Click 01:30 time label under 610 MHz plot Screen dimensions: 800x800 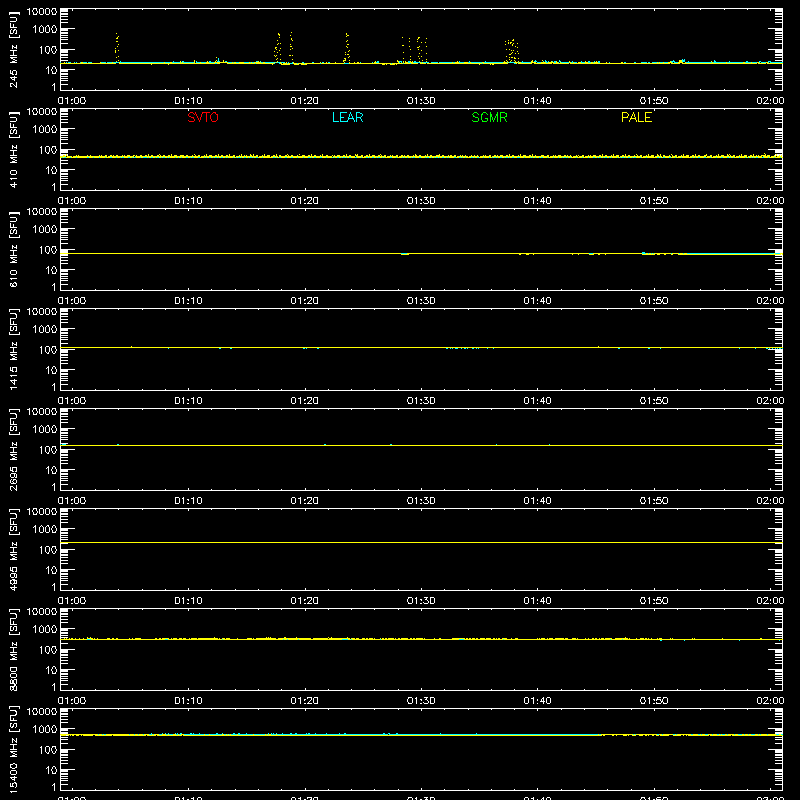421,301
